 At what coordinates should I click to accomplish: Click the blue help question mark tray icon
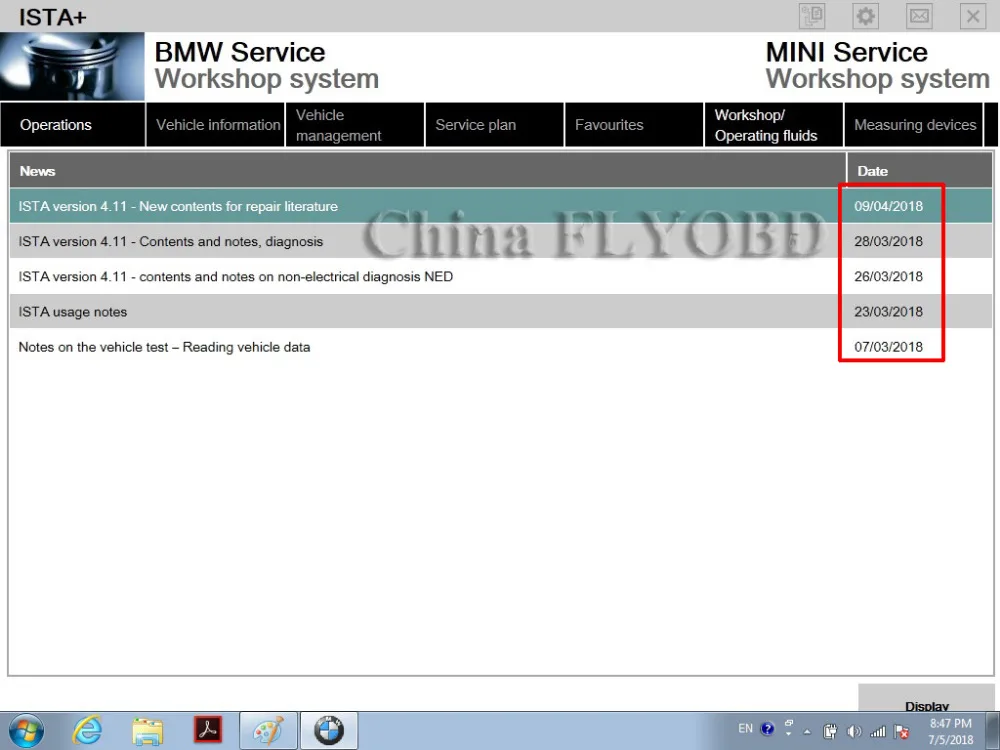[767, 728]
